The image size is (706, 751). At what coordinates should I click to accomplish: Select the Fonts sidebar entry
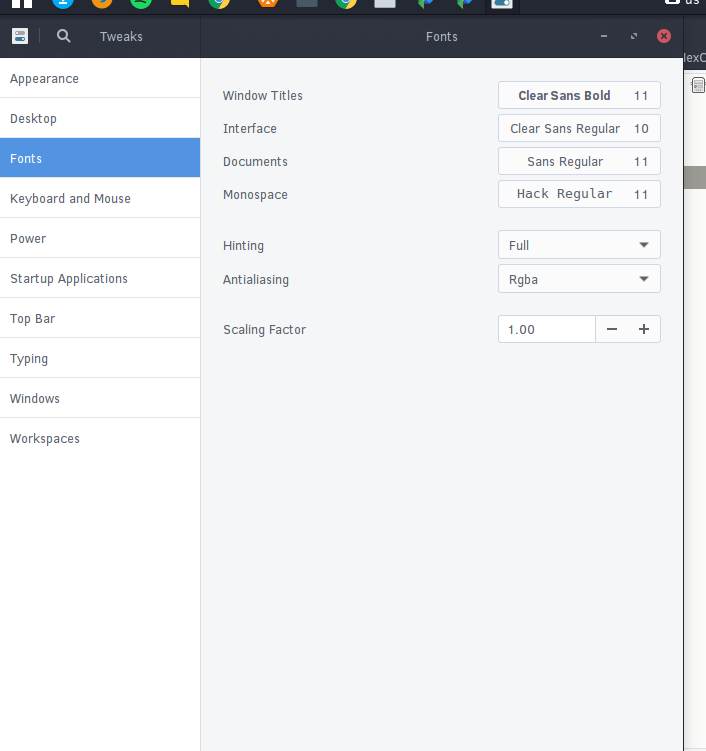click(100, 158)
